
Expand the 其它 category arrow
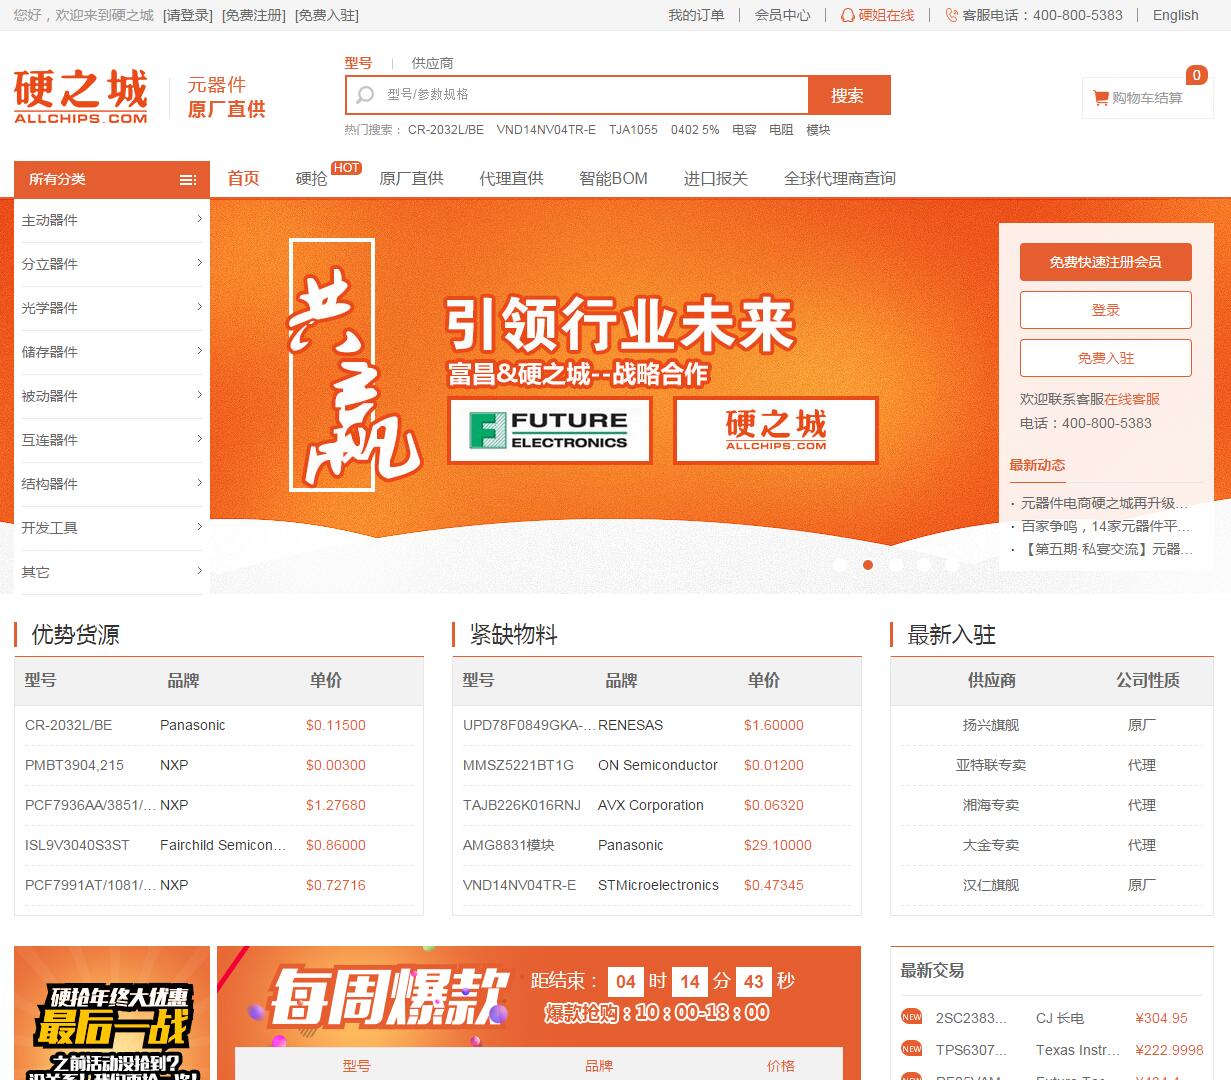click(199, 571)
